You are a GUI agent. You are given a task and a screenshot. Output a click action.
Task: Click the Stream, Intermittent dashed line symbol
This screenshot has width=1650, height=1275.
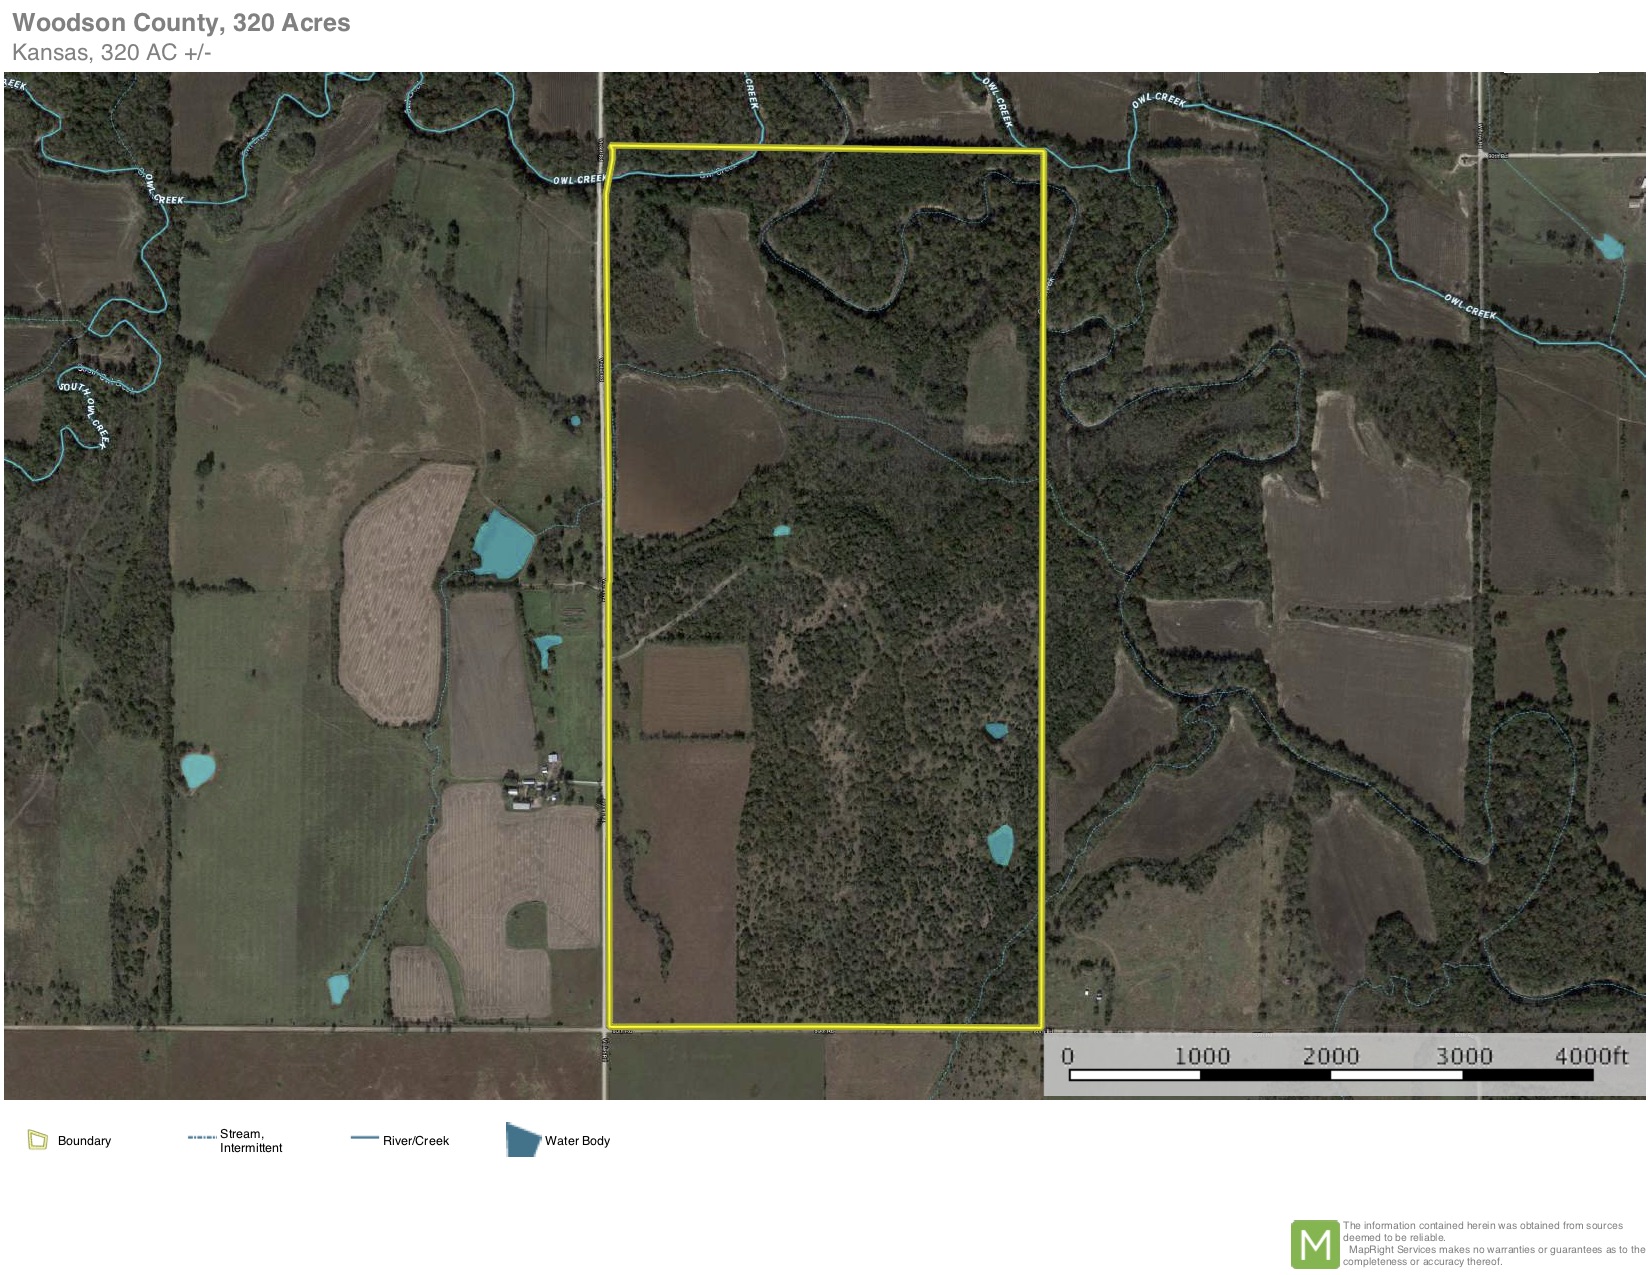[201, 1138]
